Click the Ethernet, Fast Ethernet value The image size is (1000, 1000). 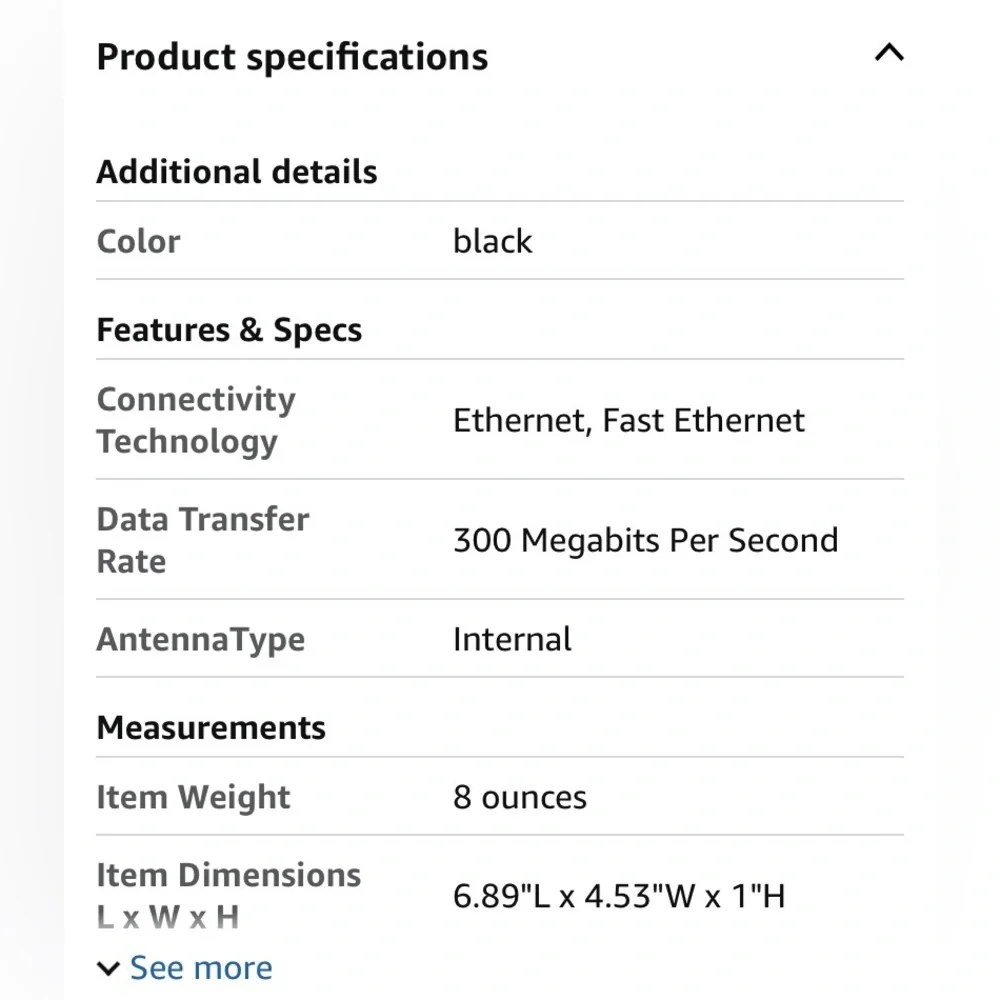click(629, 420)
